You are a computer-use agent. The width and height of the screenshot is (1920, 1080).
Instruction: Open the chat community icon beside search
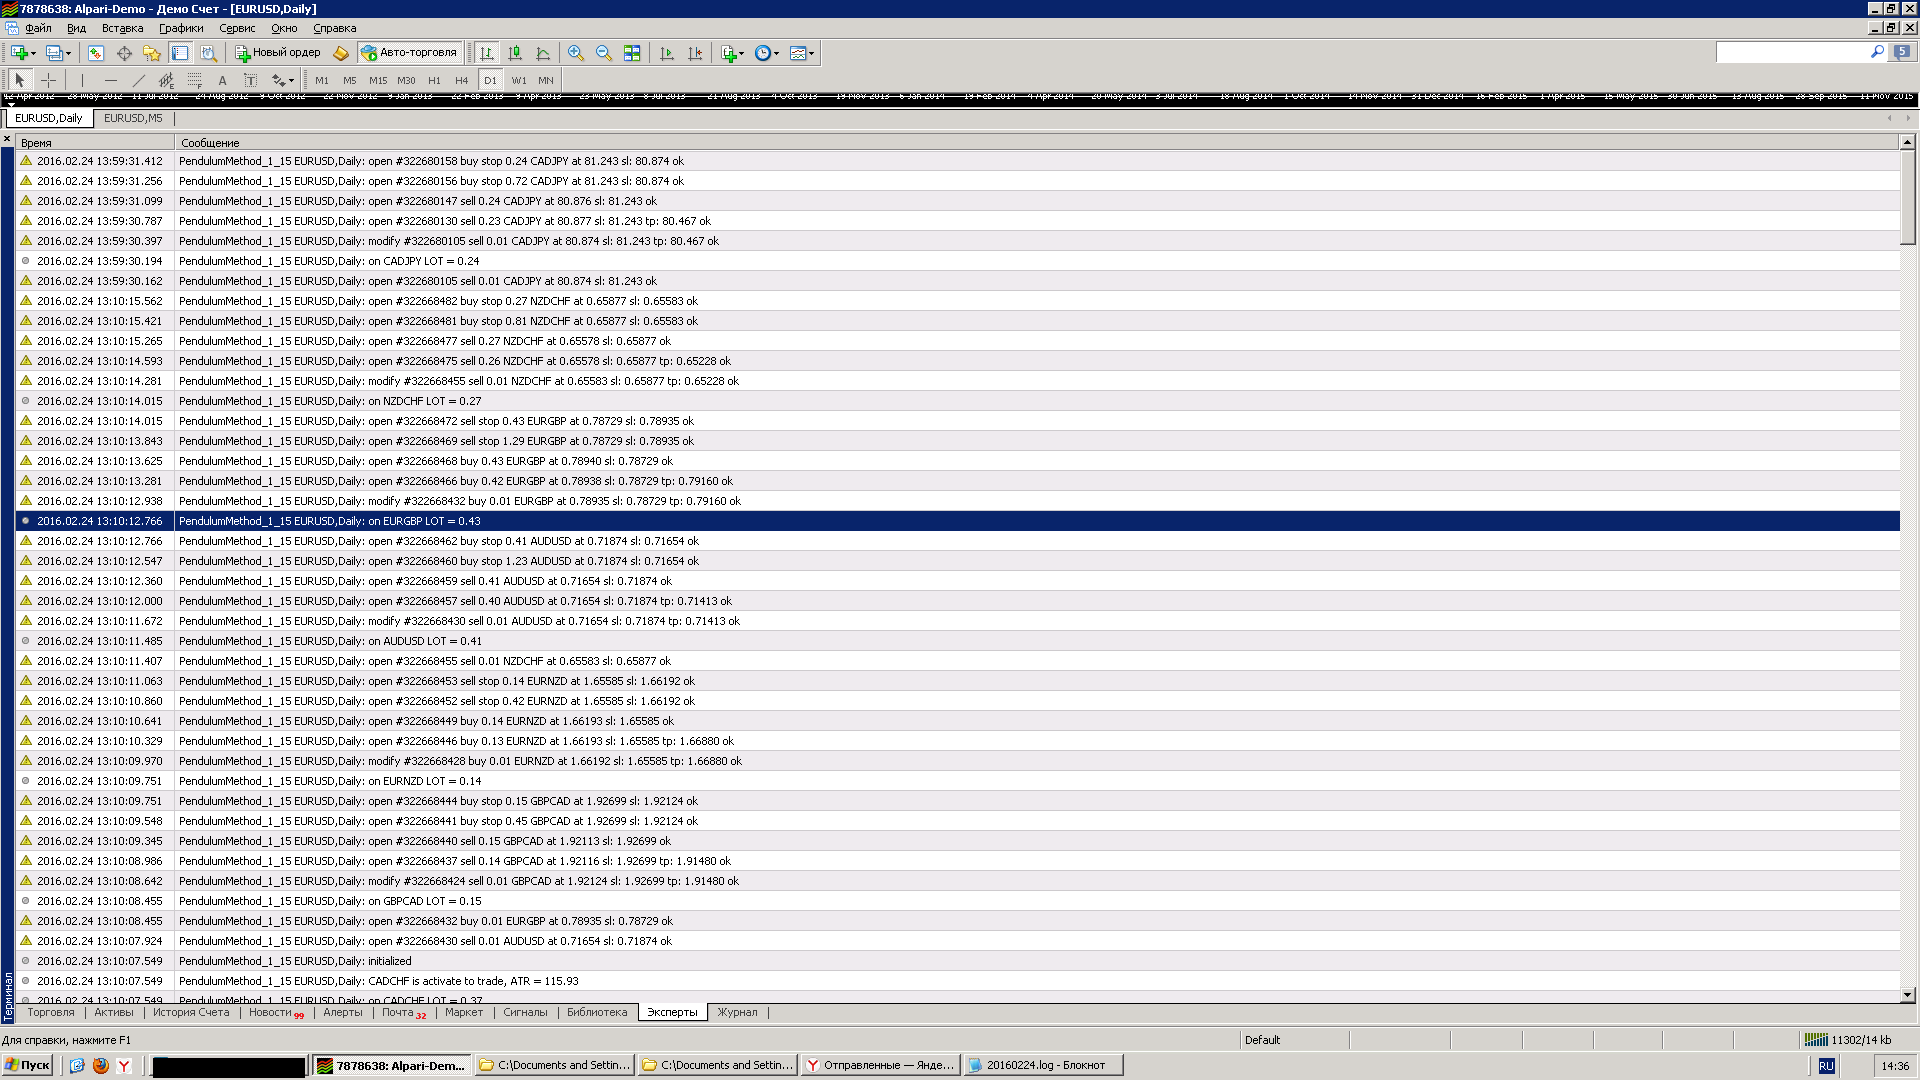1902,52
